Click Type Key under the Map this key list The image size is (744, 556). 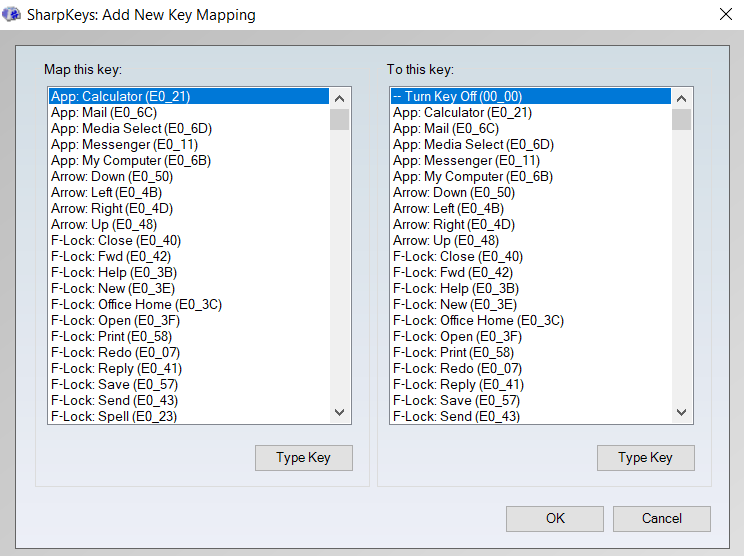click(303, 458)
